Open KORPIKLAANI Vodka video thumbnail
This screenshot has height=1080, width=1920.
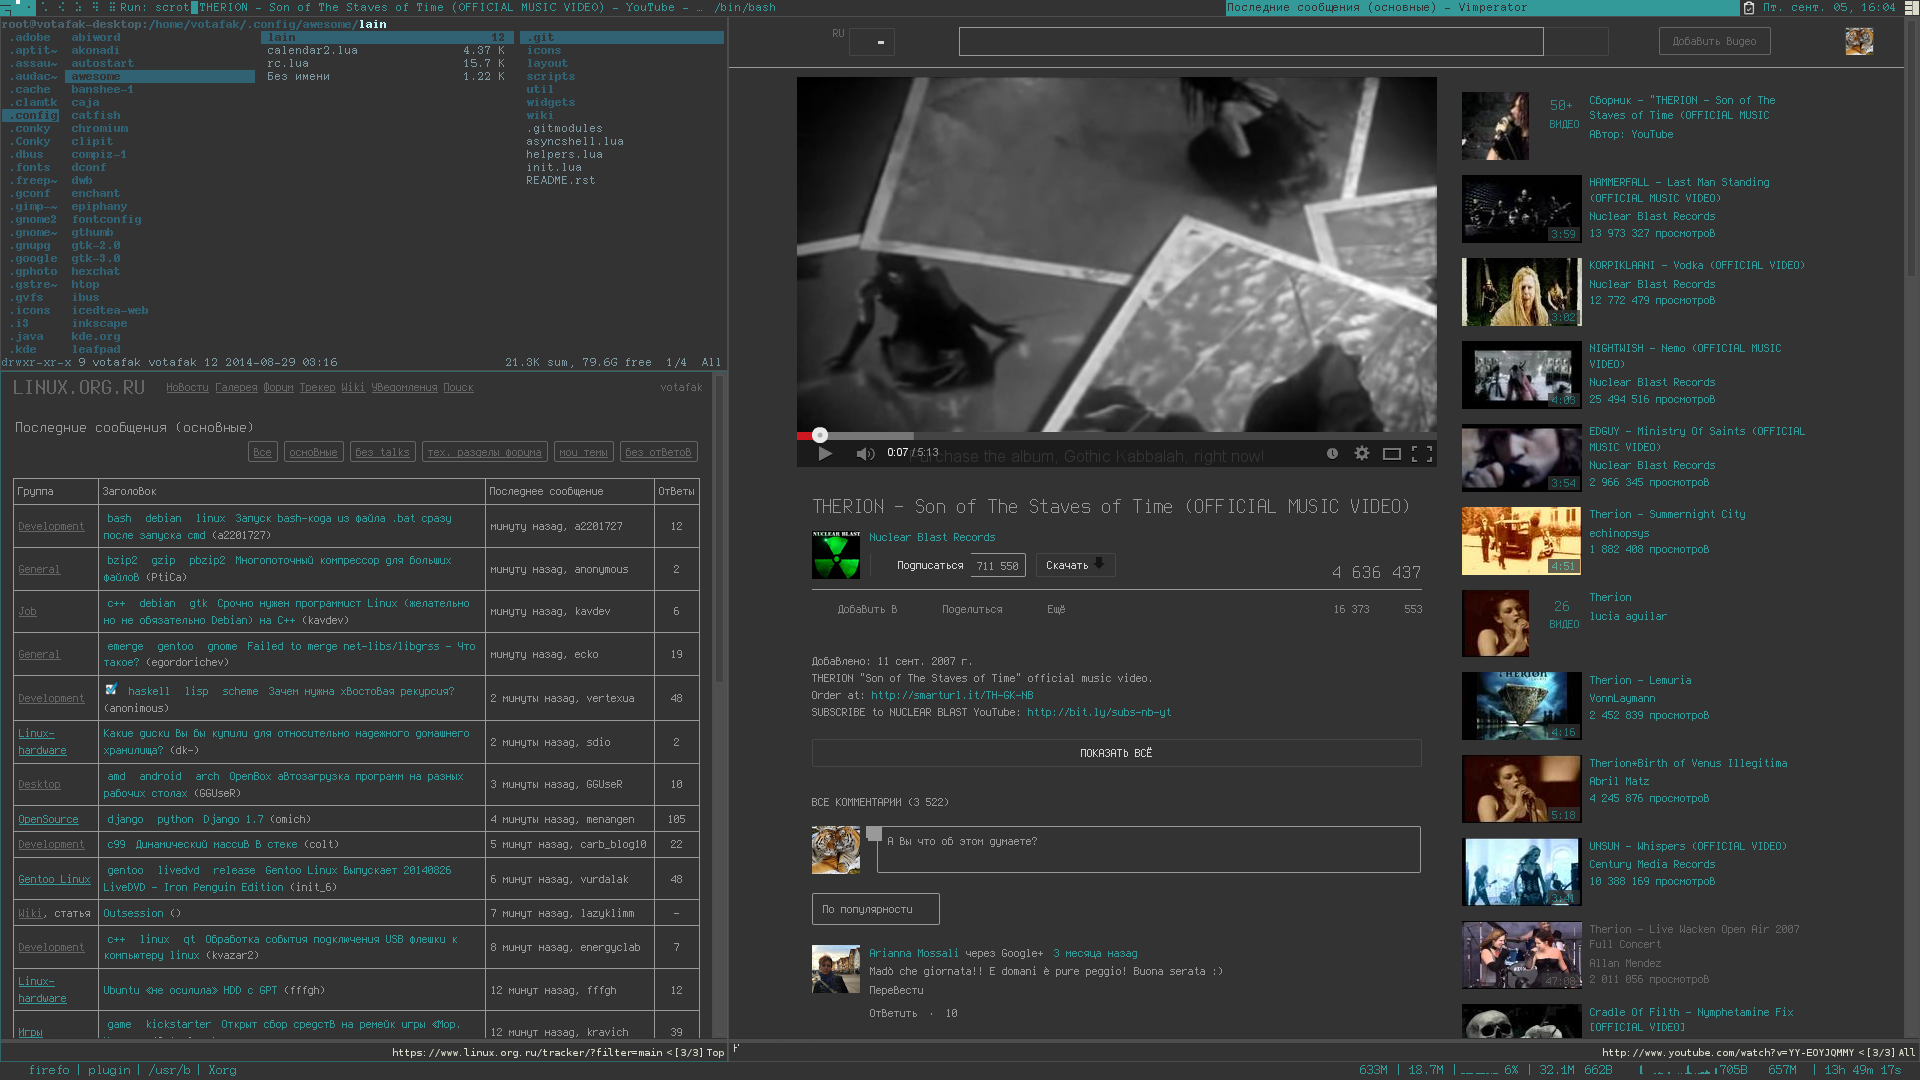(x=1521, y=292)
